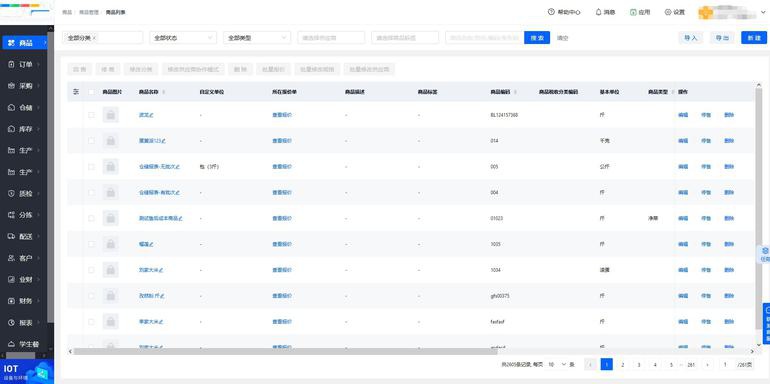Select the 订单 sidebar icon

point(12,64)
